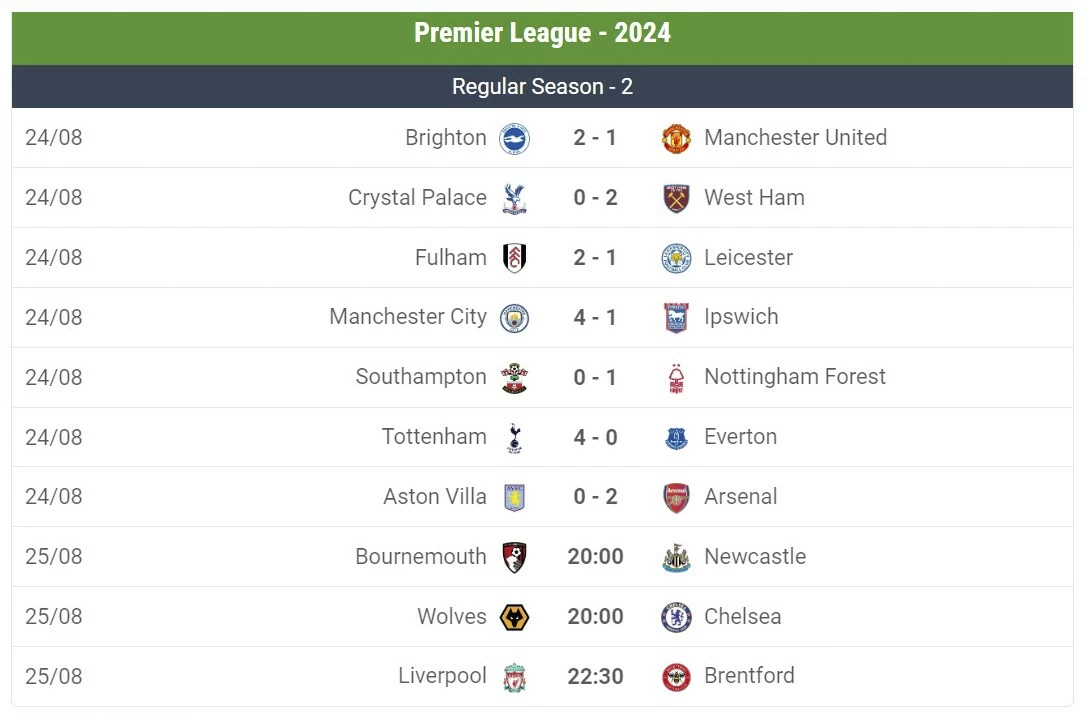Click the West Ham hammers crest
Image resolution: width=1087 pixels, height=719 pixels.
click(x=675, y=198)
